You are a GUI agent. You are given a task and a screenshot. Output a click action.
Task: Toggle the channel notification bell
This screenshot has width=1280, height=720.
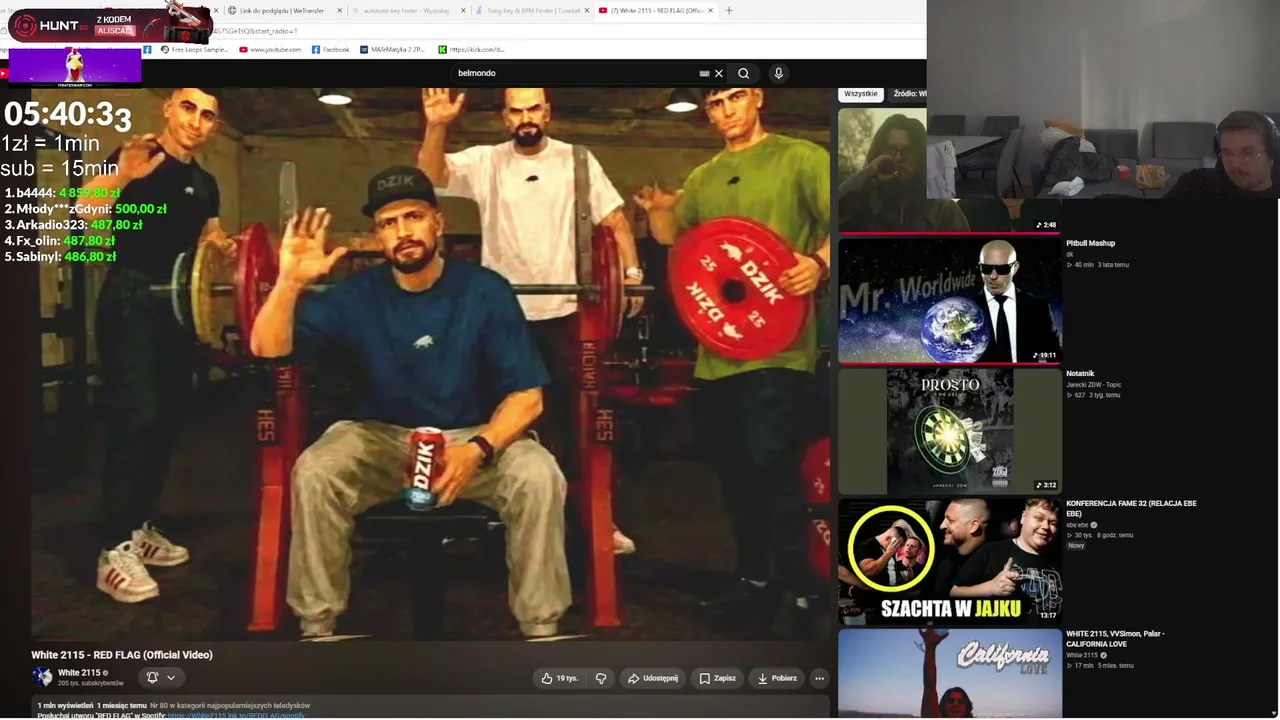tap(152, 677)
